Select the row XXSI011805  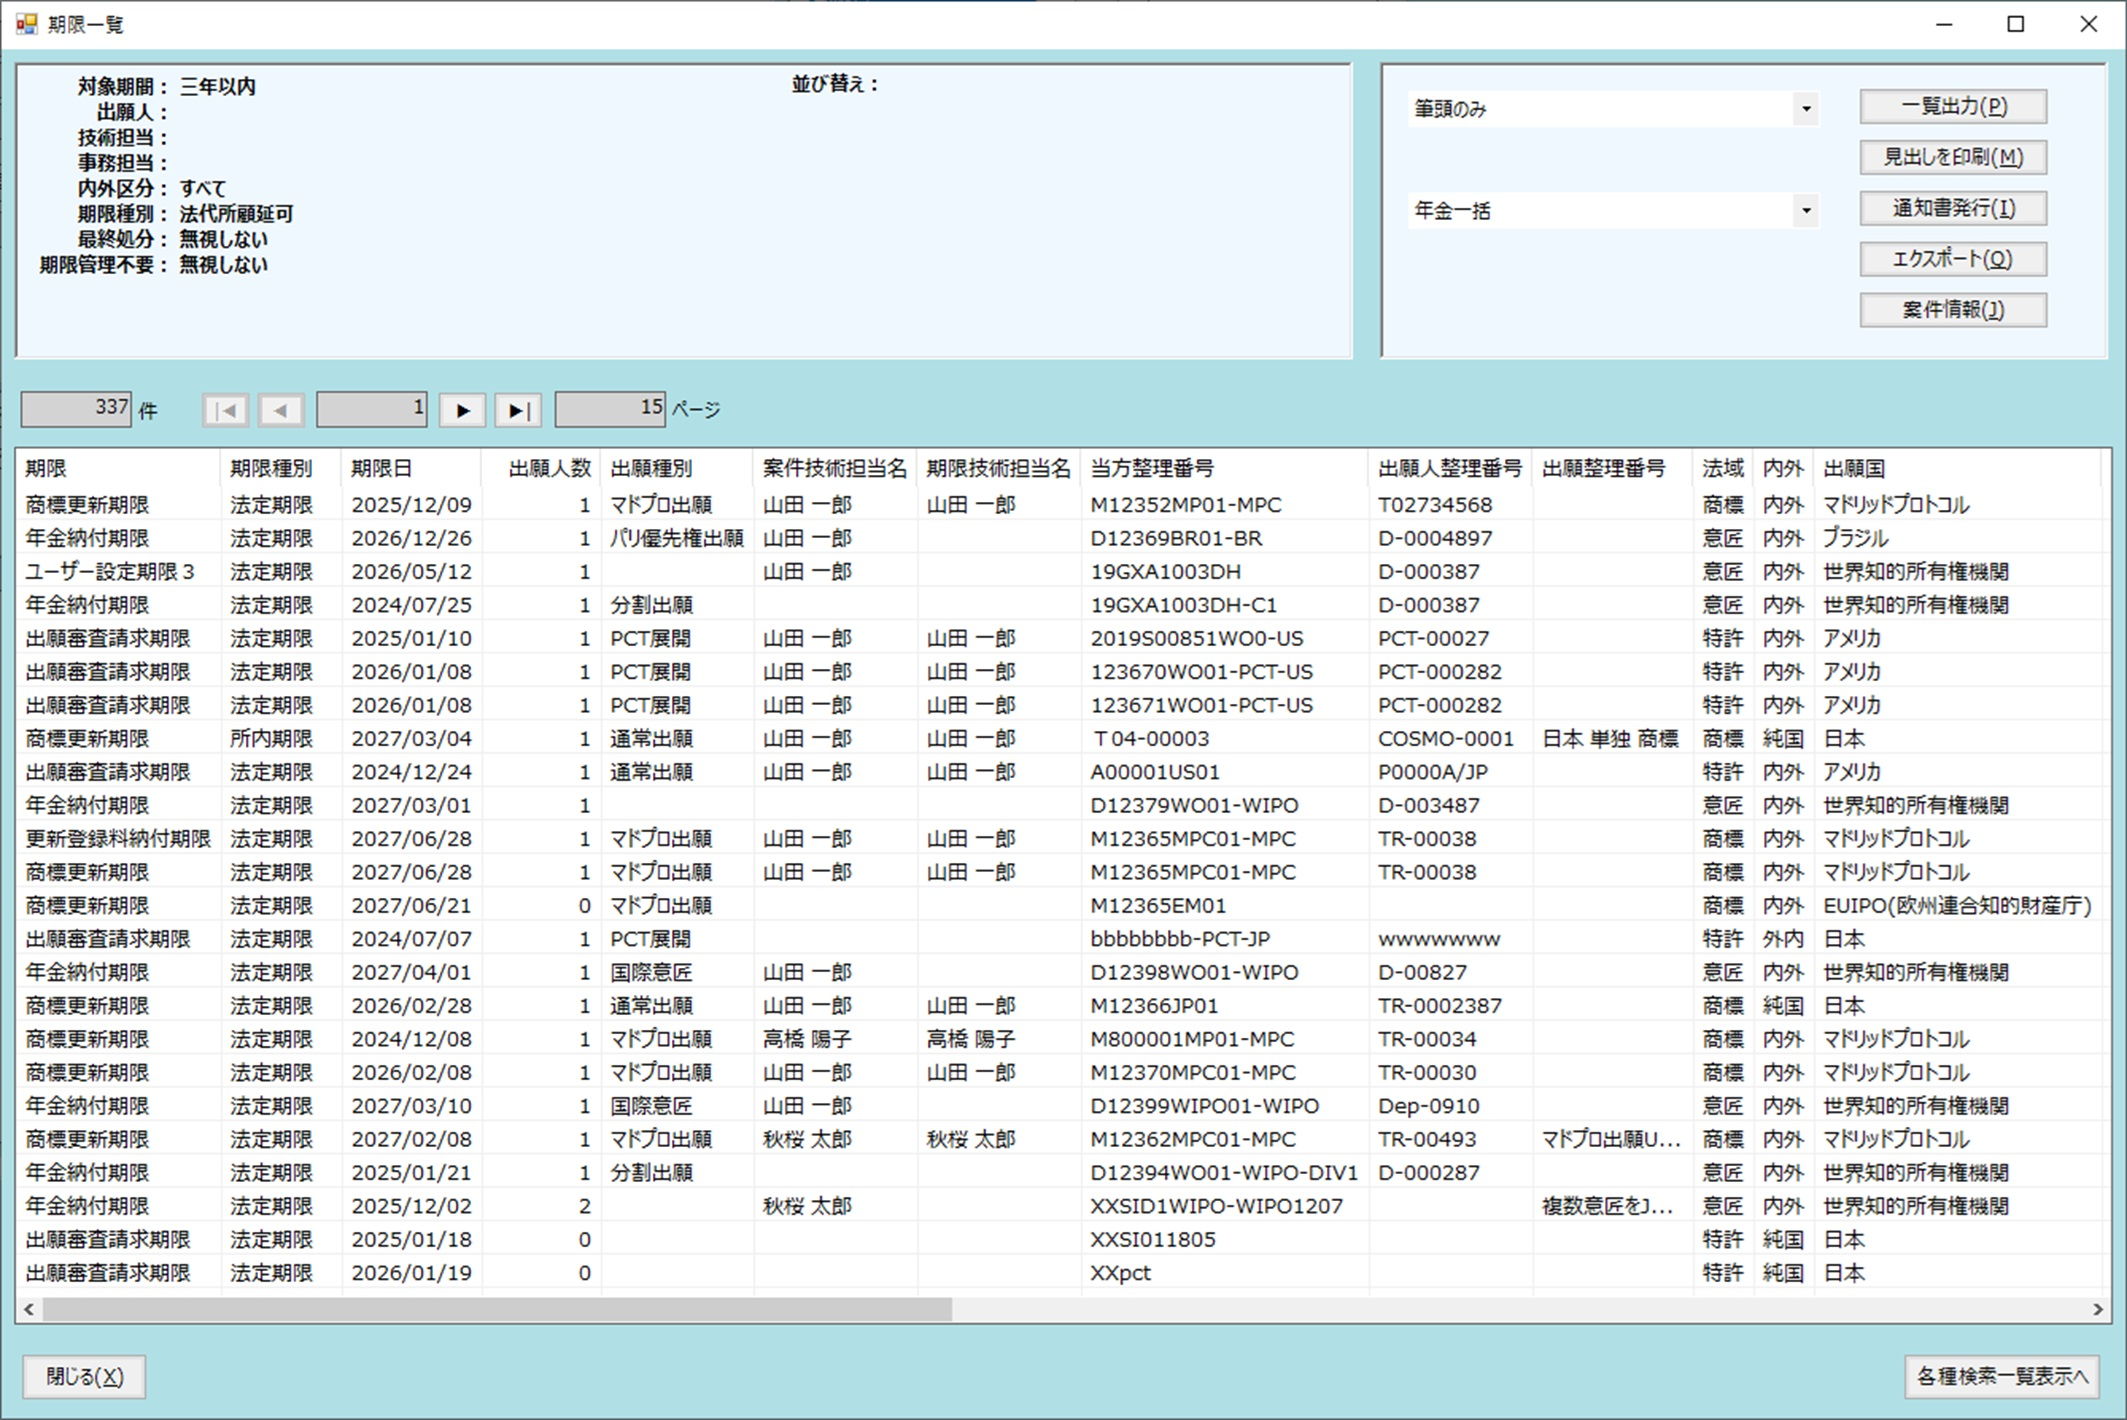click(x=1060, y=1239)
